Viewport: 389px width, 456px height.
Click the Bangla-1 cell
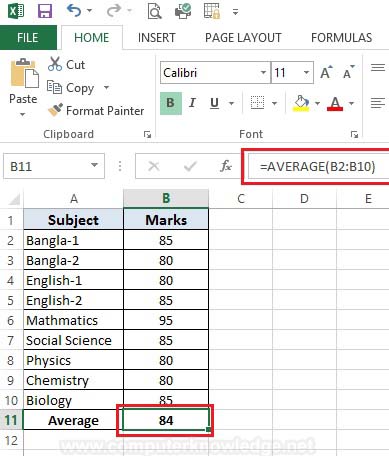[73, 240]
